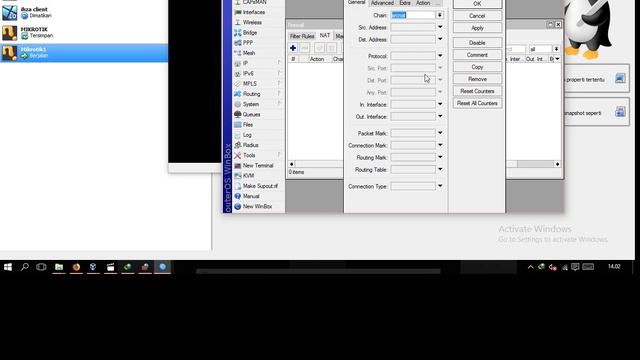Click the Comment button
Viewport: 640px width, 360px height.
point(477,55)
